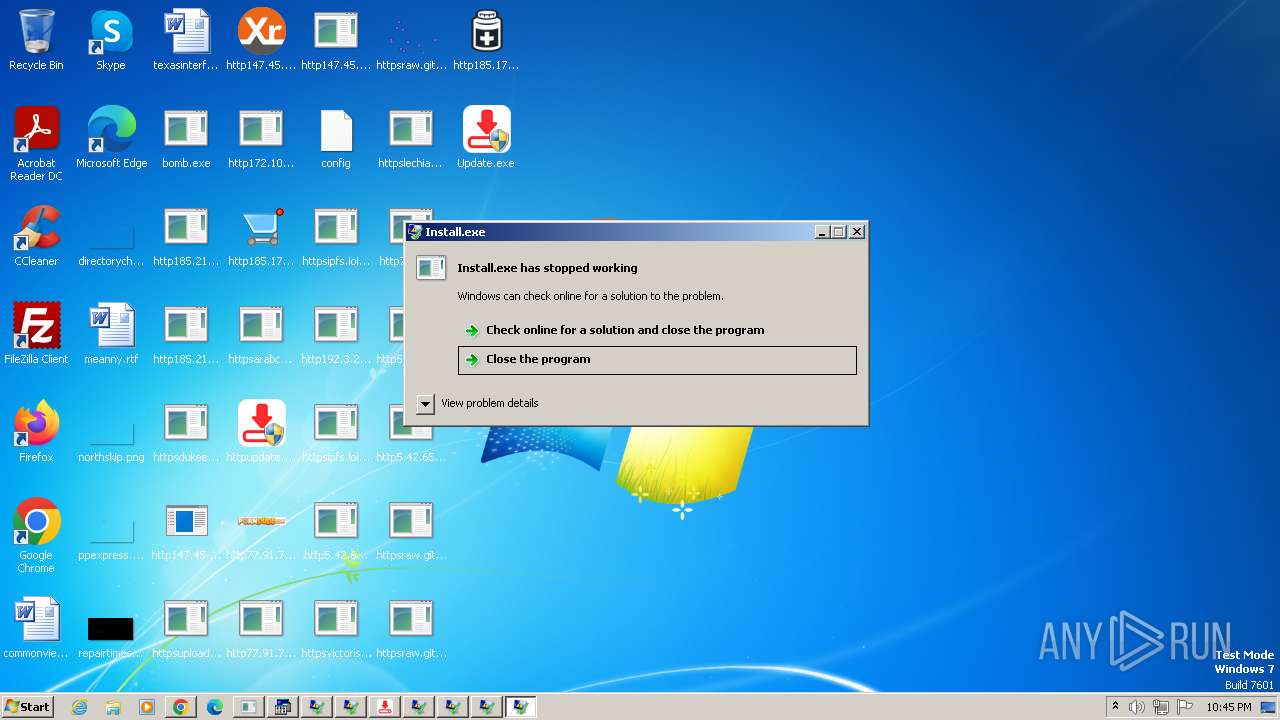Open the network tray icon
Image resolution: width=1280 pixels, height=720 pixels.
point(1161,707)
